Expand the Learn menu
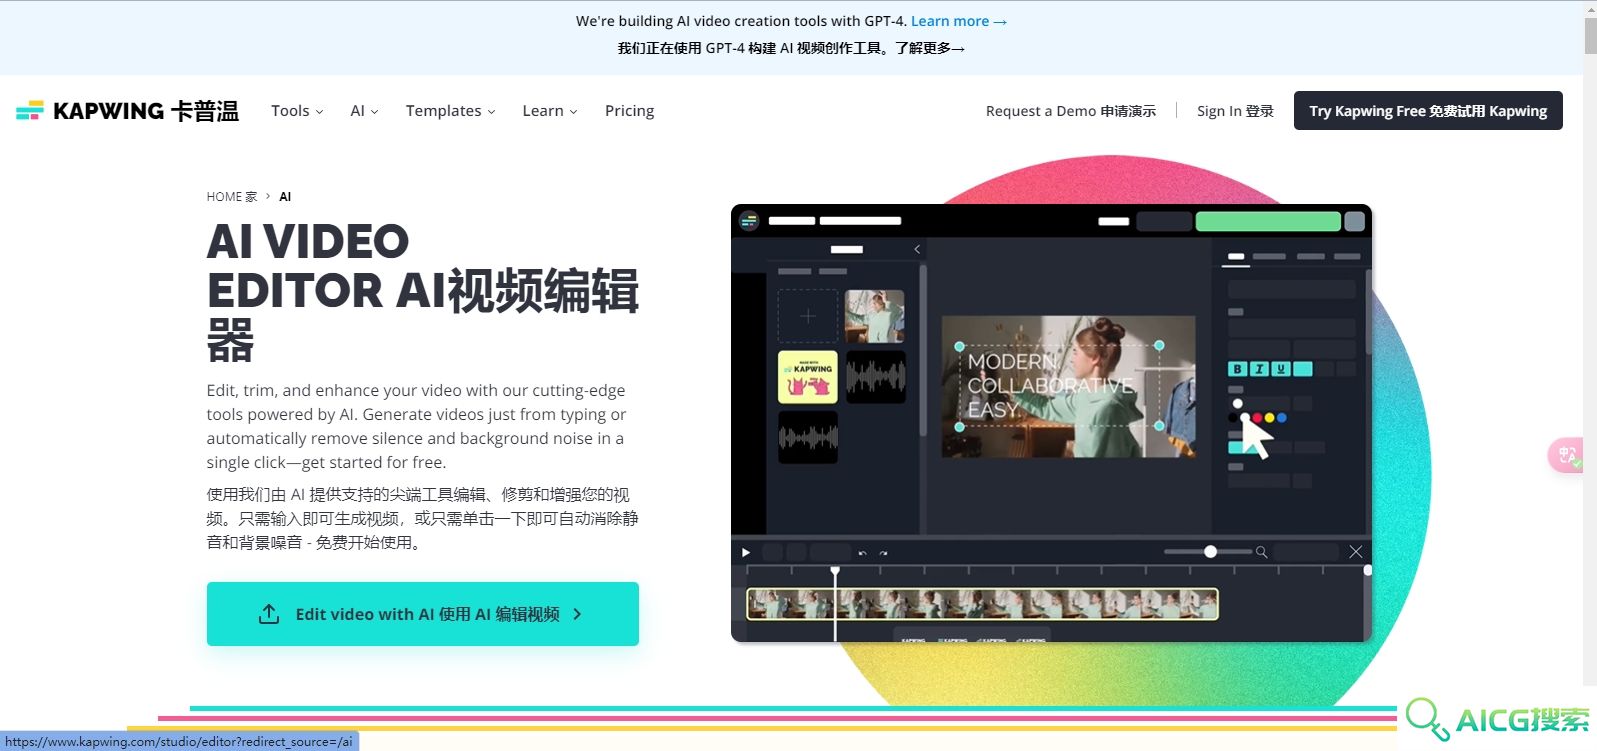Image resolution: width=1597 pixels, height=751 pixels. click(549, 111)
